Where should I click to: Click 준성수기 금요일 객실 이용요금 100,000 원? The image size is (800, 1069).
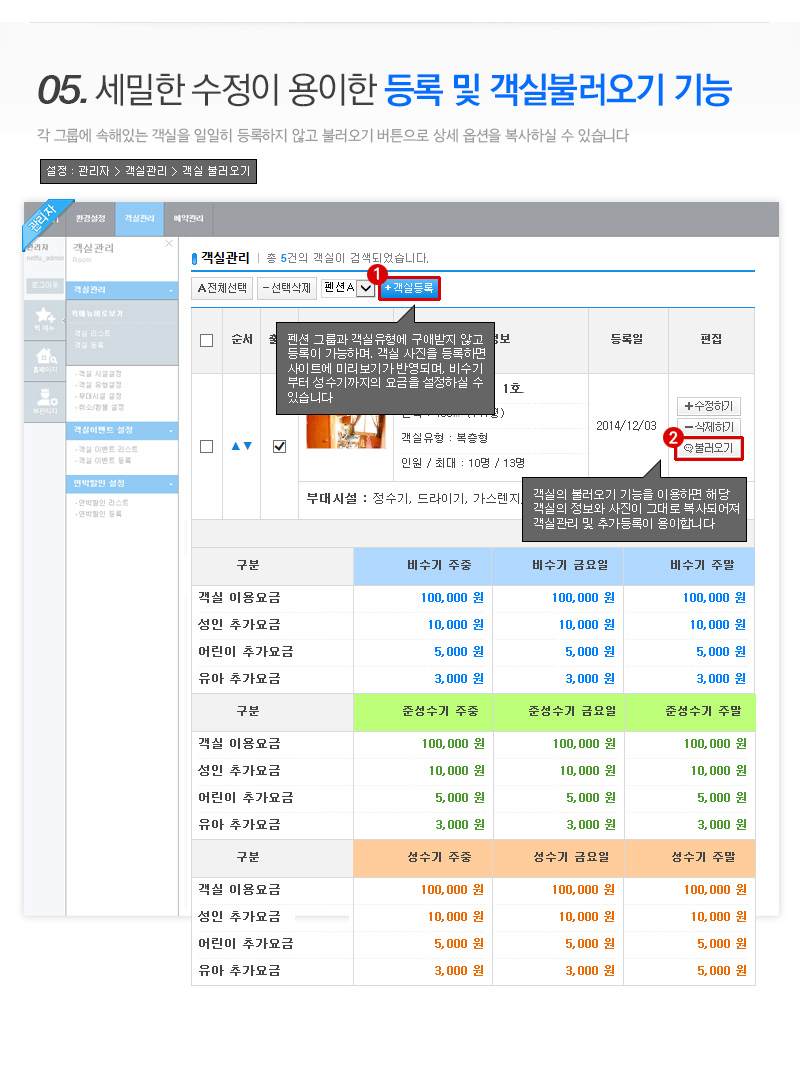584,744
